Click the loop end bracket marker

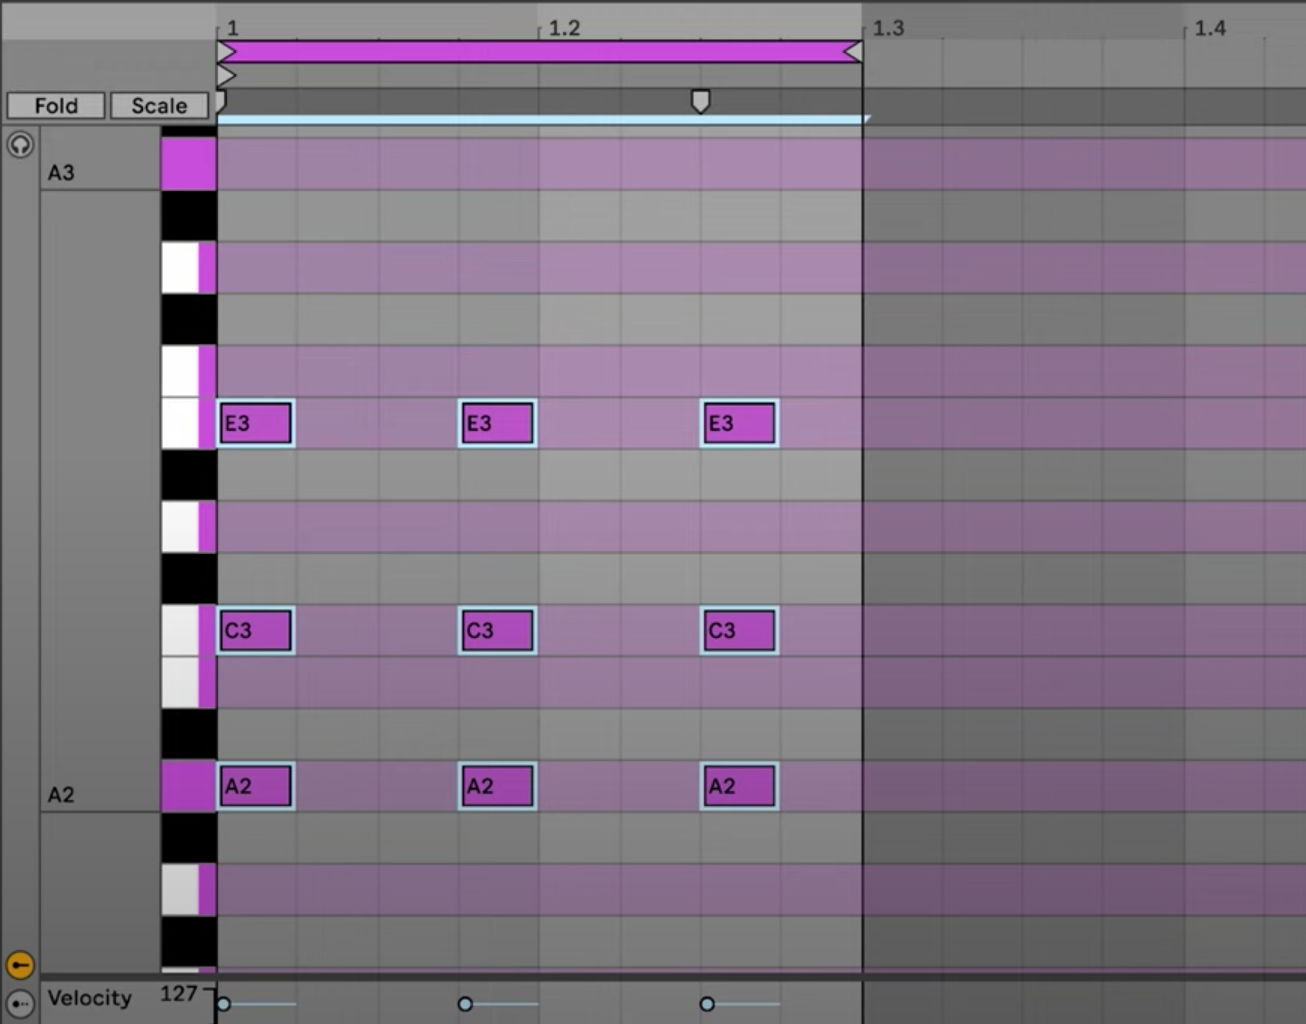(x=853, y=52)
